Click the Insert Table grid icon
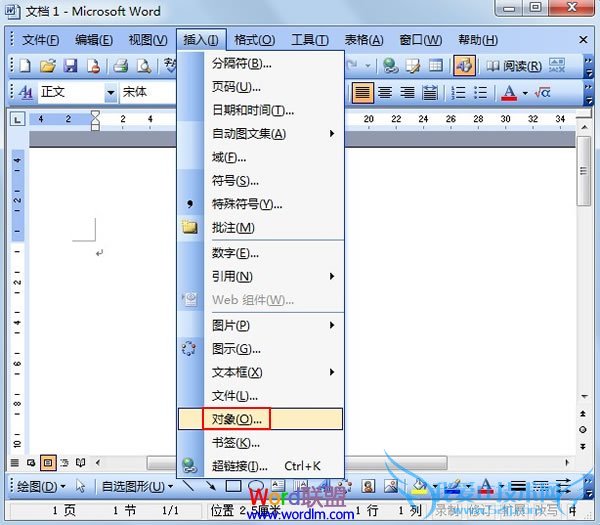Image resolution: width=600 pixels, height=525 pixels. (x=435, y=66)
